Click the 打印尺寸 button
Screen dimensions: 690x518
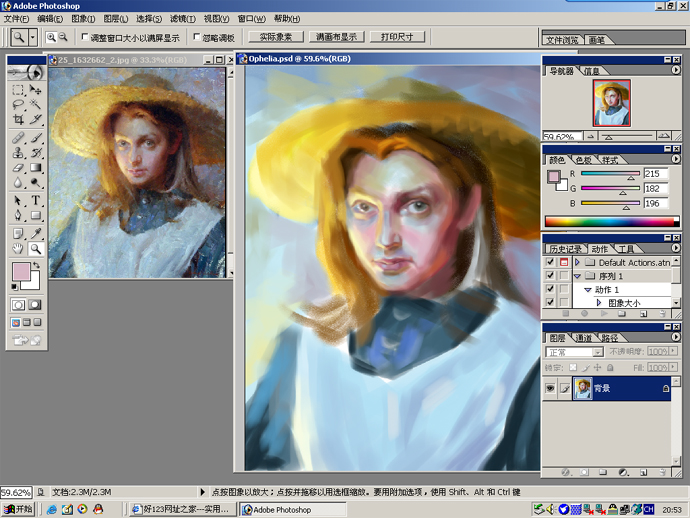[397, 37]
